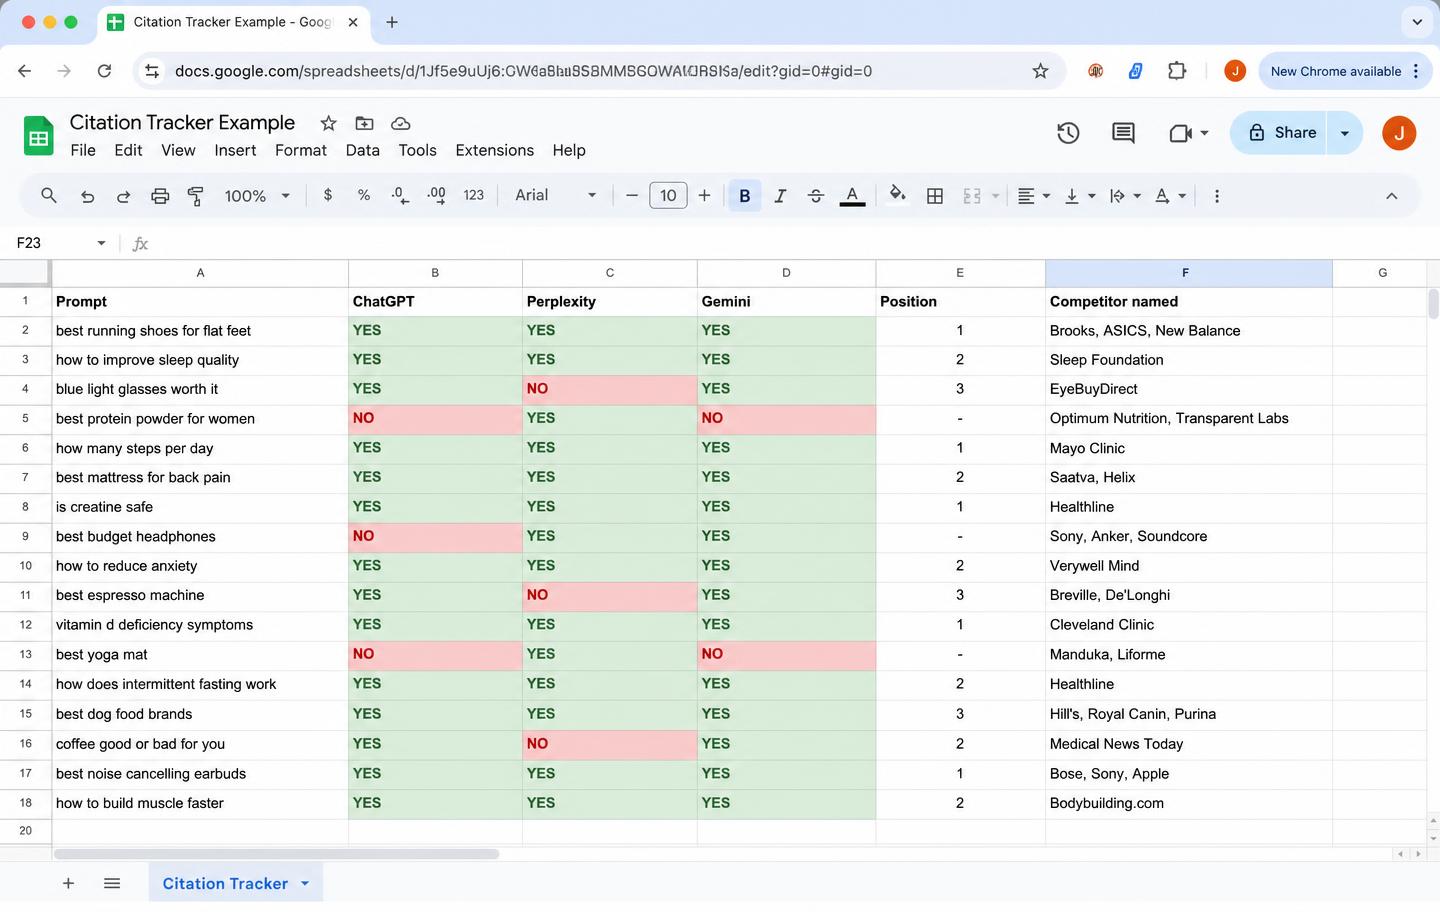Click the undo arrow in toolbar
The width and height of the screenshot is (1440, 912).
(87, 196)
